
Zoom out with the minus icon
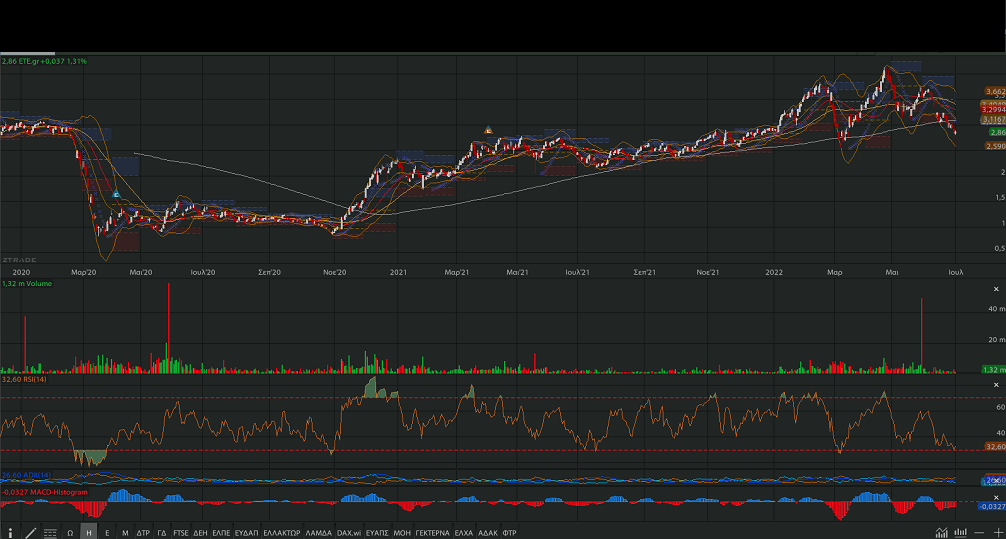point(977,532)
